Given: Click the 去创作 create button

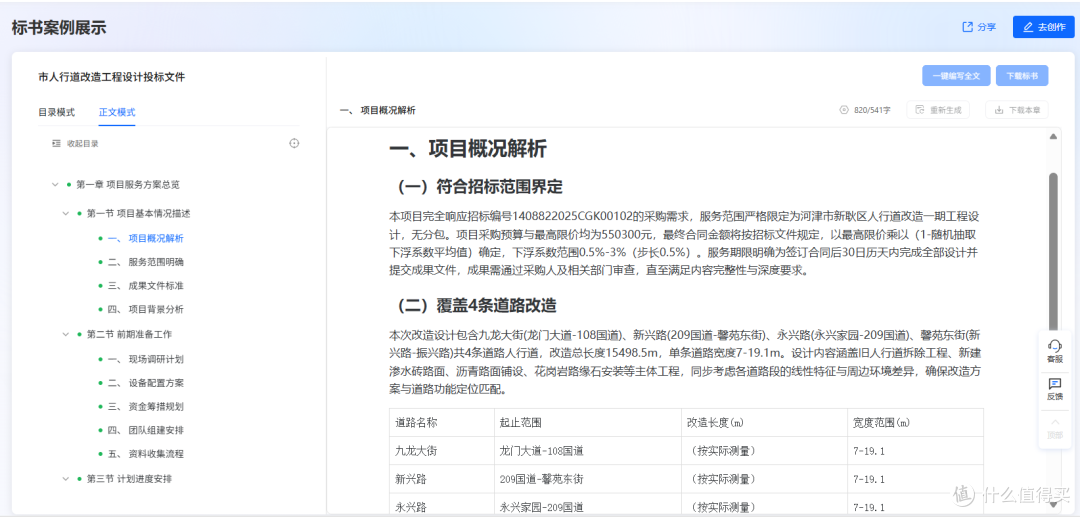Looking at the screenshot, I should [1043, 27].
